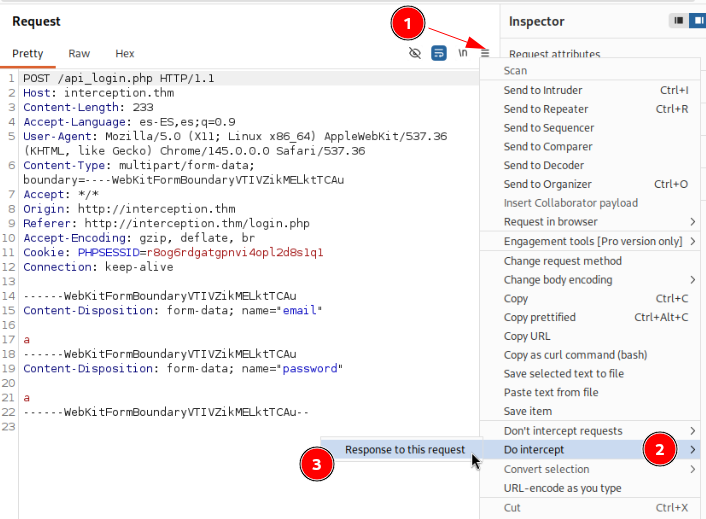706x519 pixels.
Task: Click the User-Agent header line
Action: click(x=235, y=144)
